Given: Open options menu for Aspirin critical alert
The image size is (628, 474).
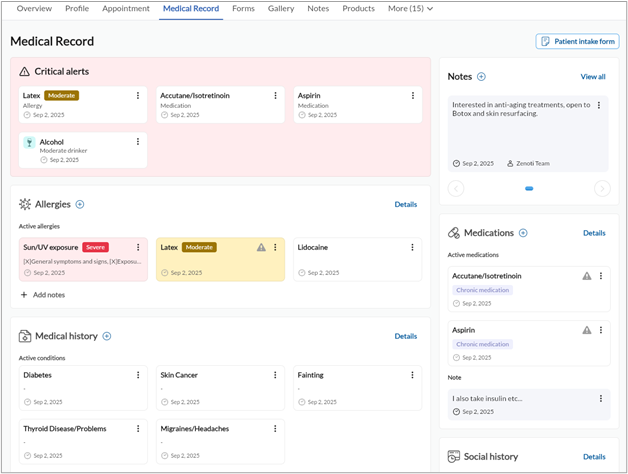Looking at the screenshot, I should 413,95.
